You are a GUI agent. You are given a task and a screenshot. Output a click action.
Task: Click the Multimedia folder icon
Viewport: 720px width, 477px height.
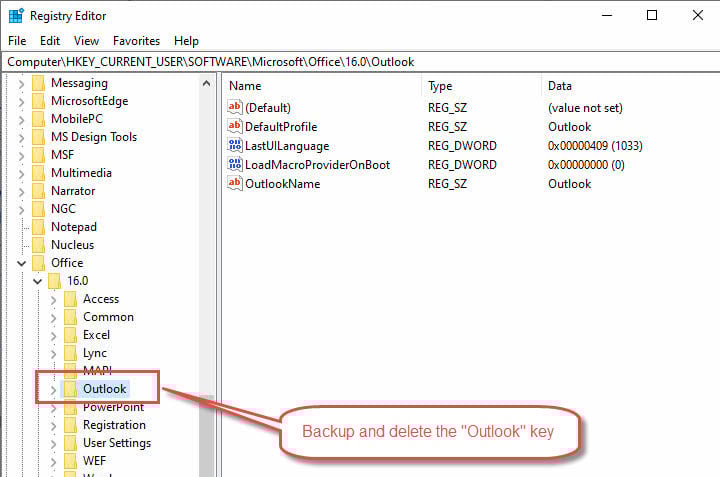(39, 173)
